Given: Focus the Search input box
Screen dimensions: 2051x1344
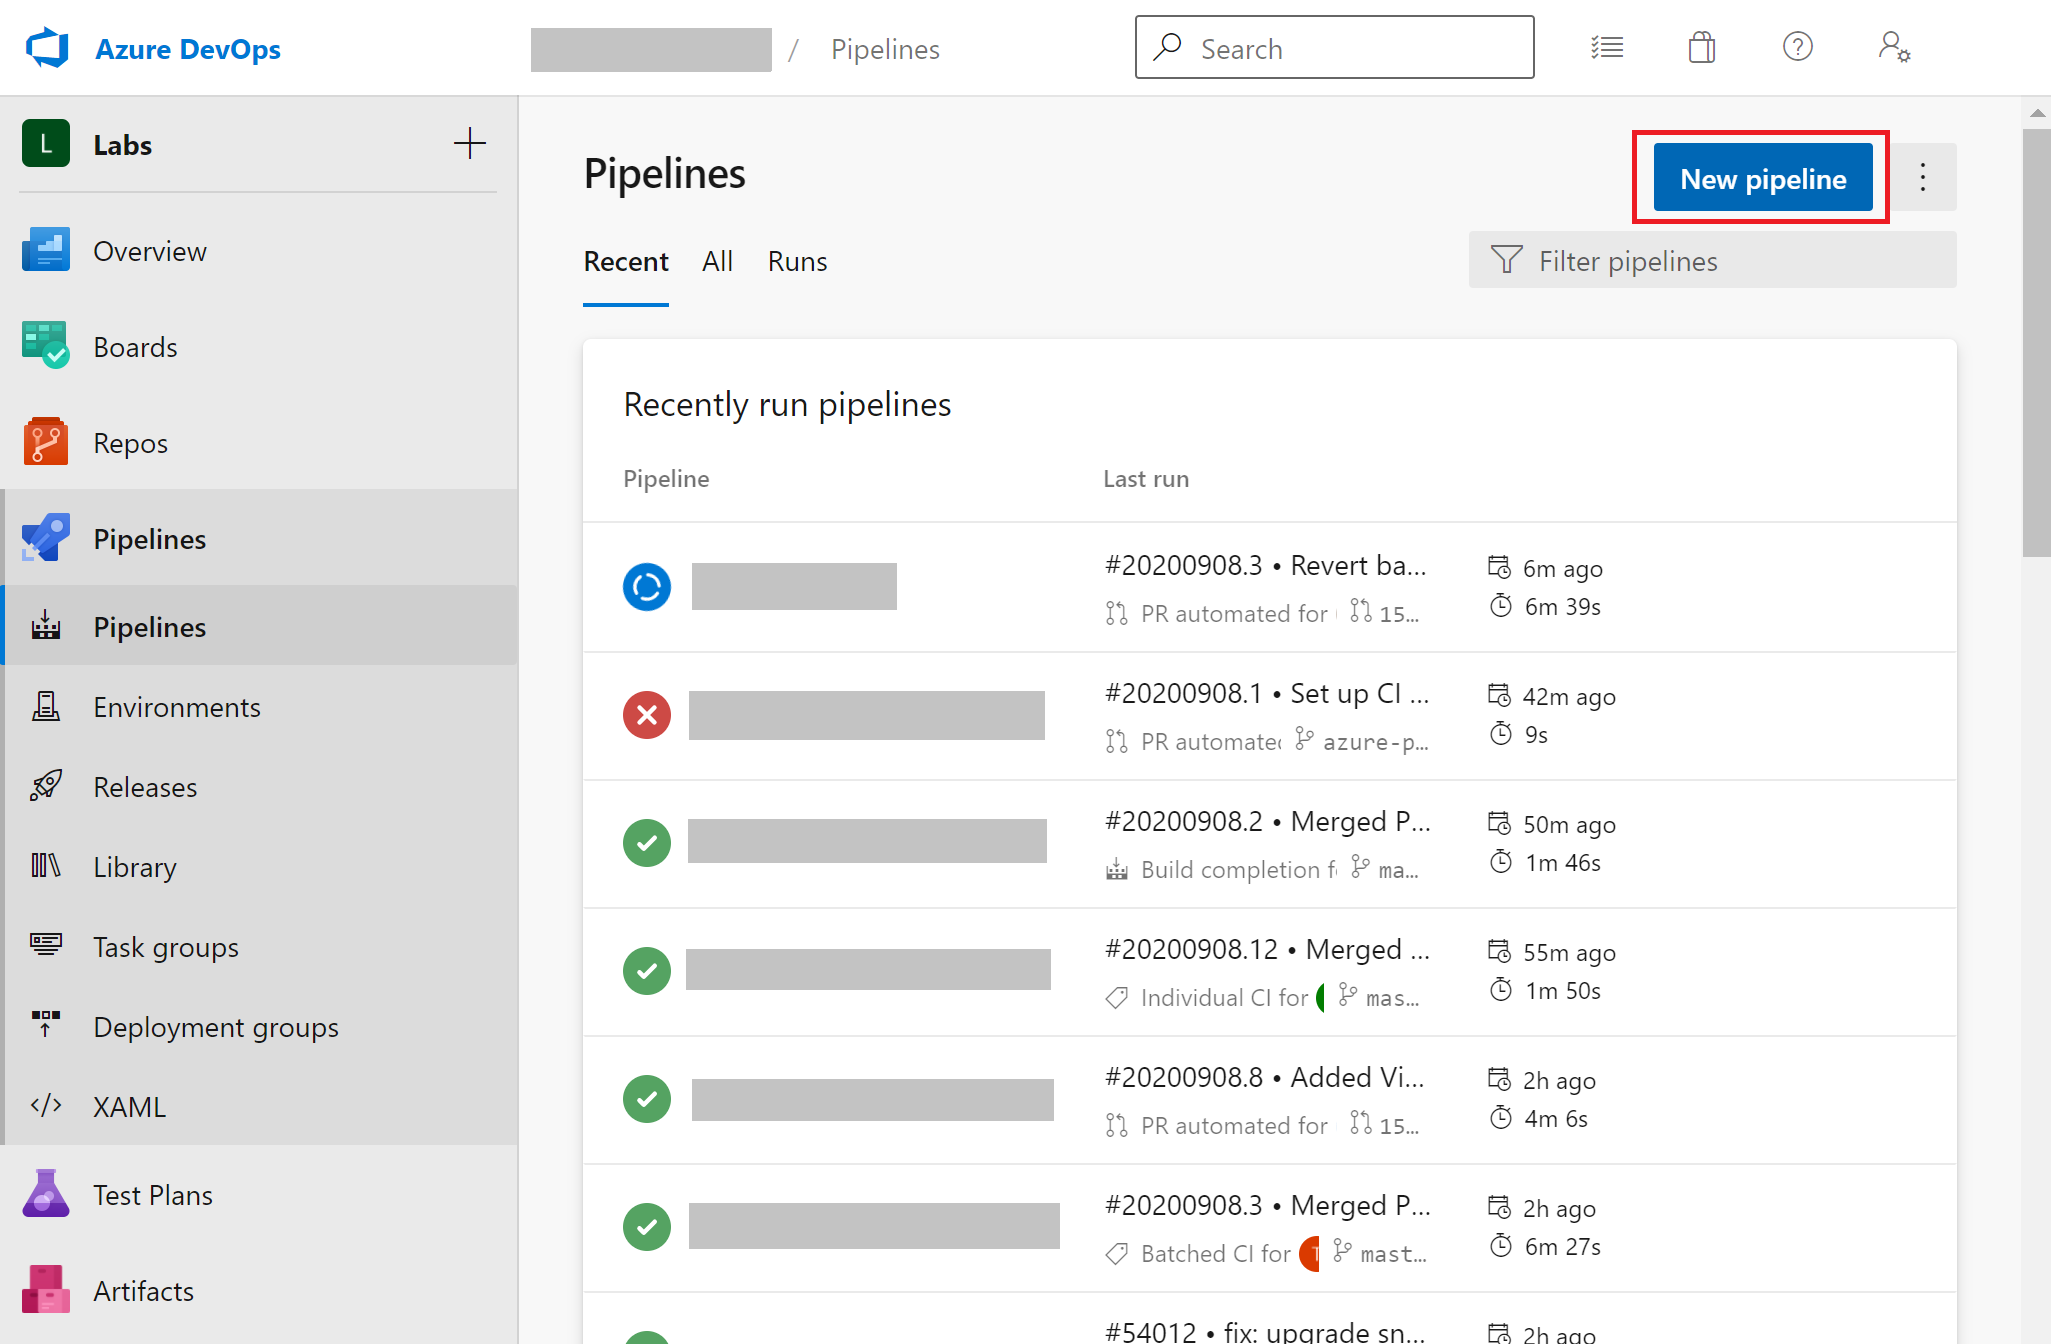Looking at the screenshot, I should pyautogui.click(x=1334, y=47).
